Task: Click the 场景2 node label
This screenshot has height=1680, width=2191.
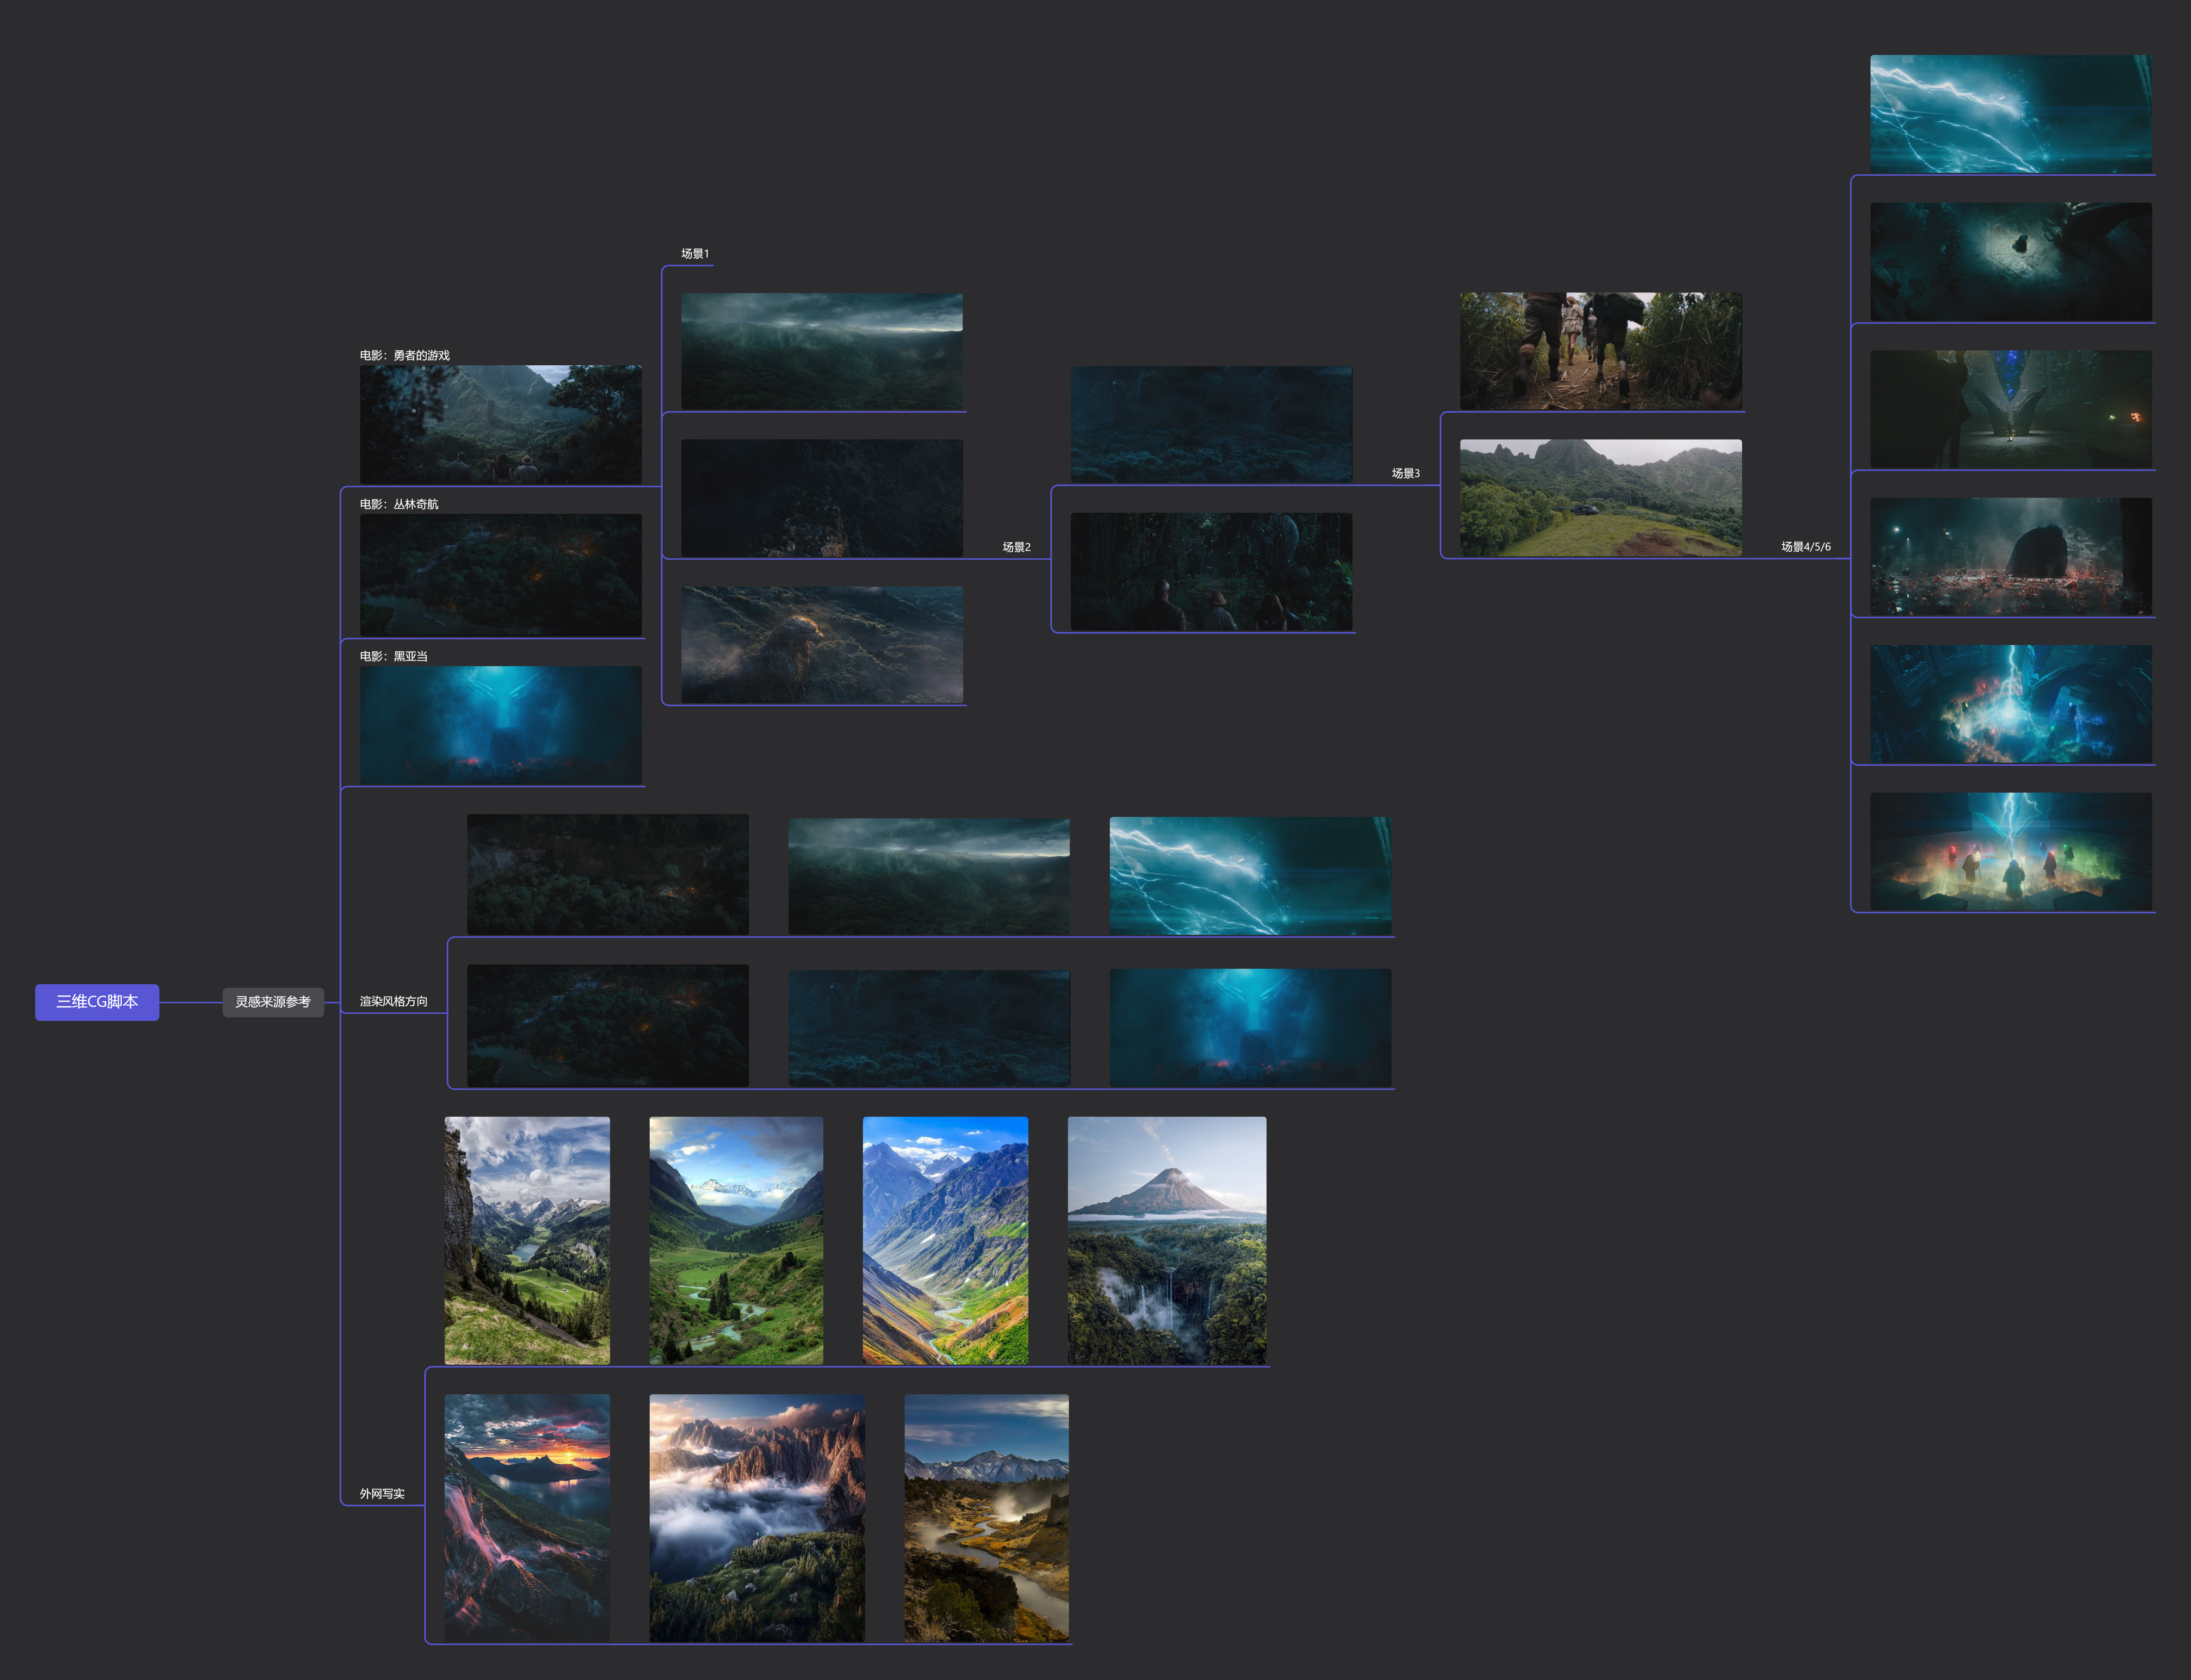Action: pyautogui.click(x=1016, y=547)
